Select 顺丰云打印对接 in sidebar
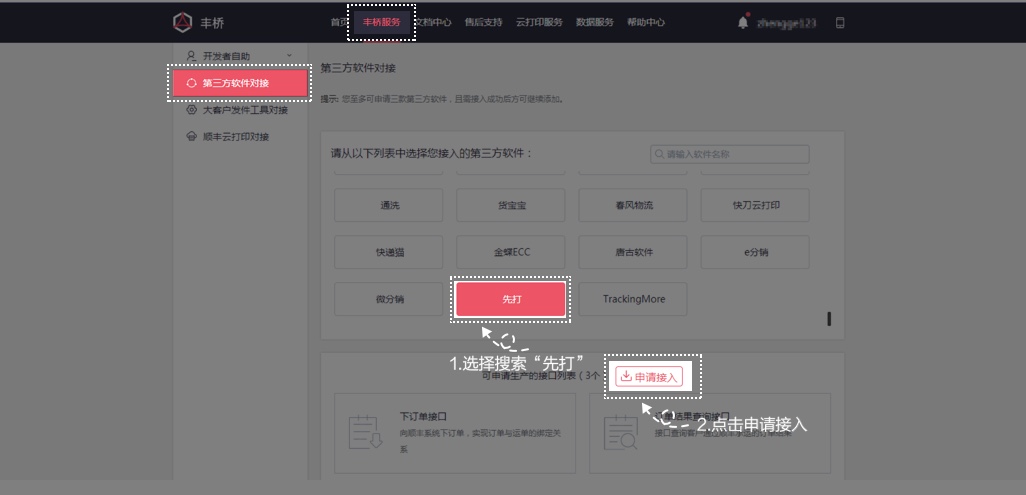The image size is (1026, 495). pos(240,137)
